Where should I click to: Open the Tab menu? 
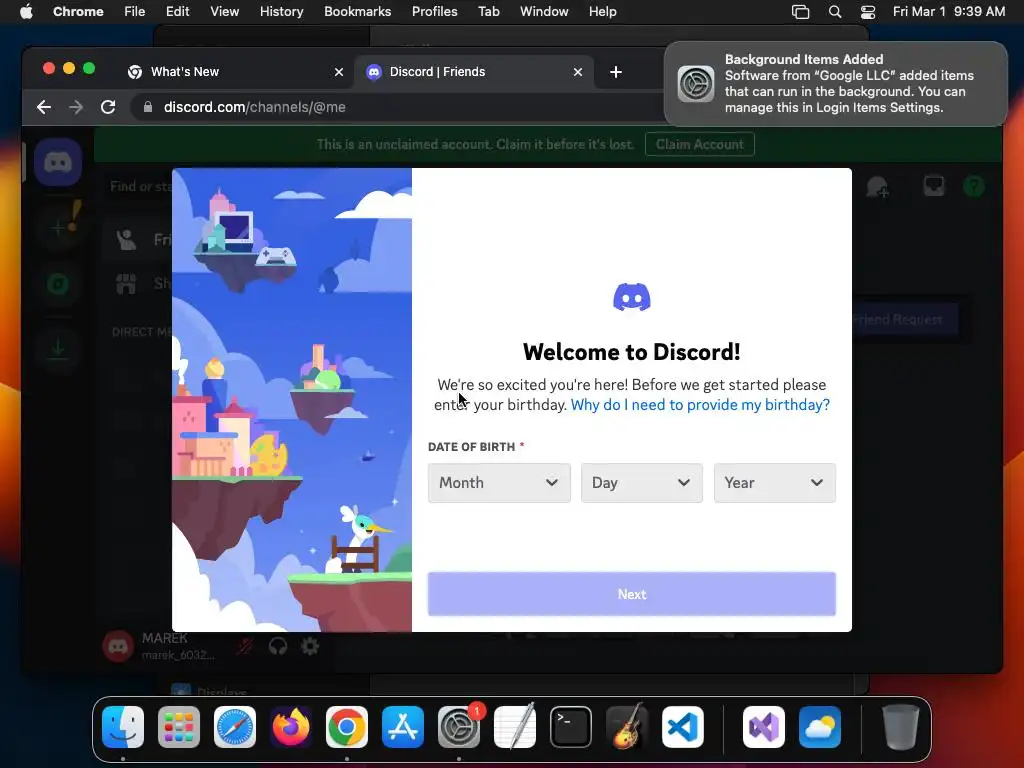click(x=488, y=12)
